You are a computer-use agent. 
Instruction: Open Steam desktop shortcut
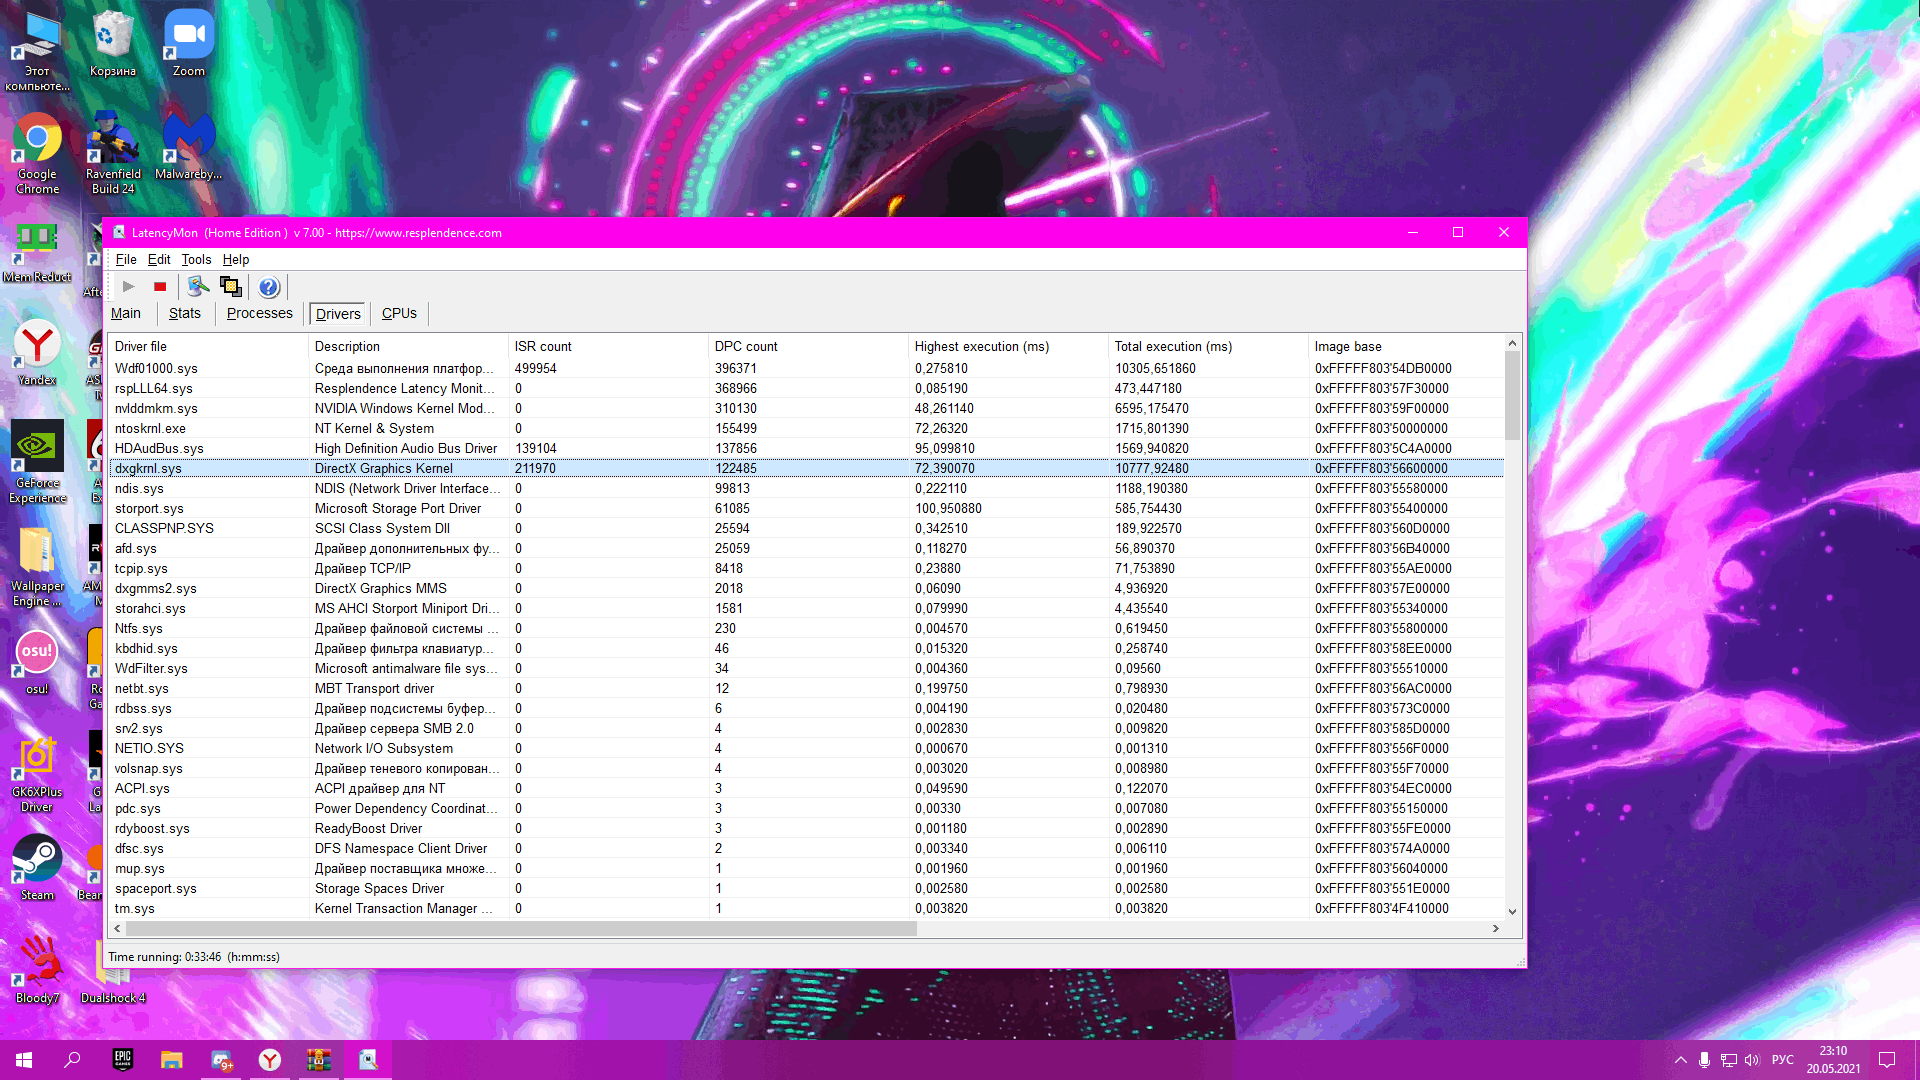click(x=37, y=868)
